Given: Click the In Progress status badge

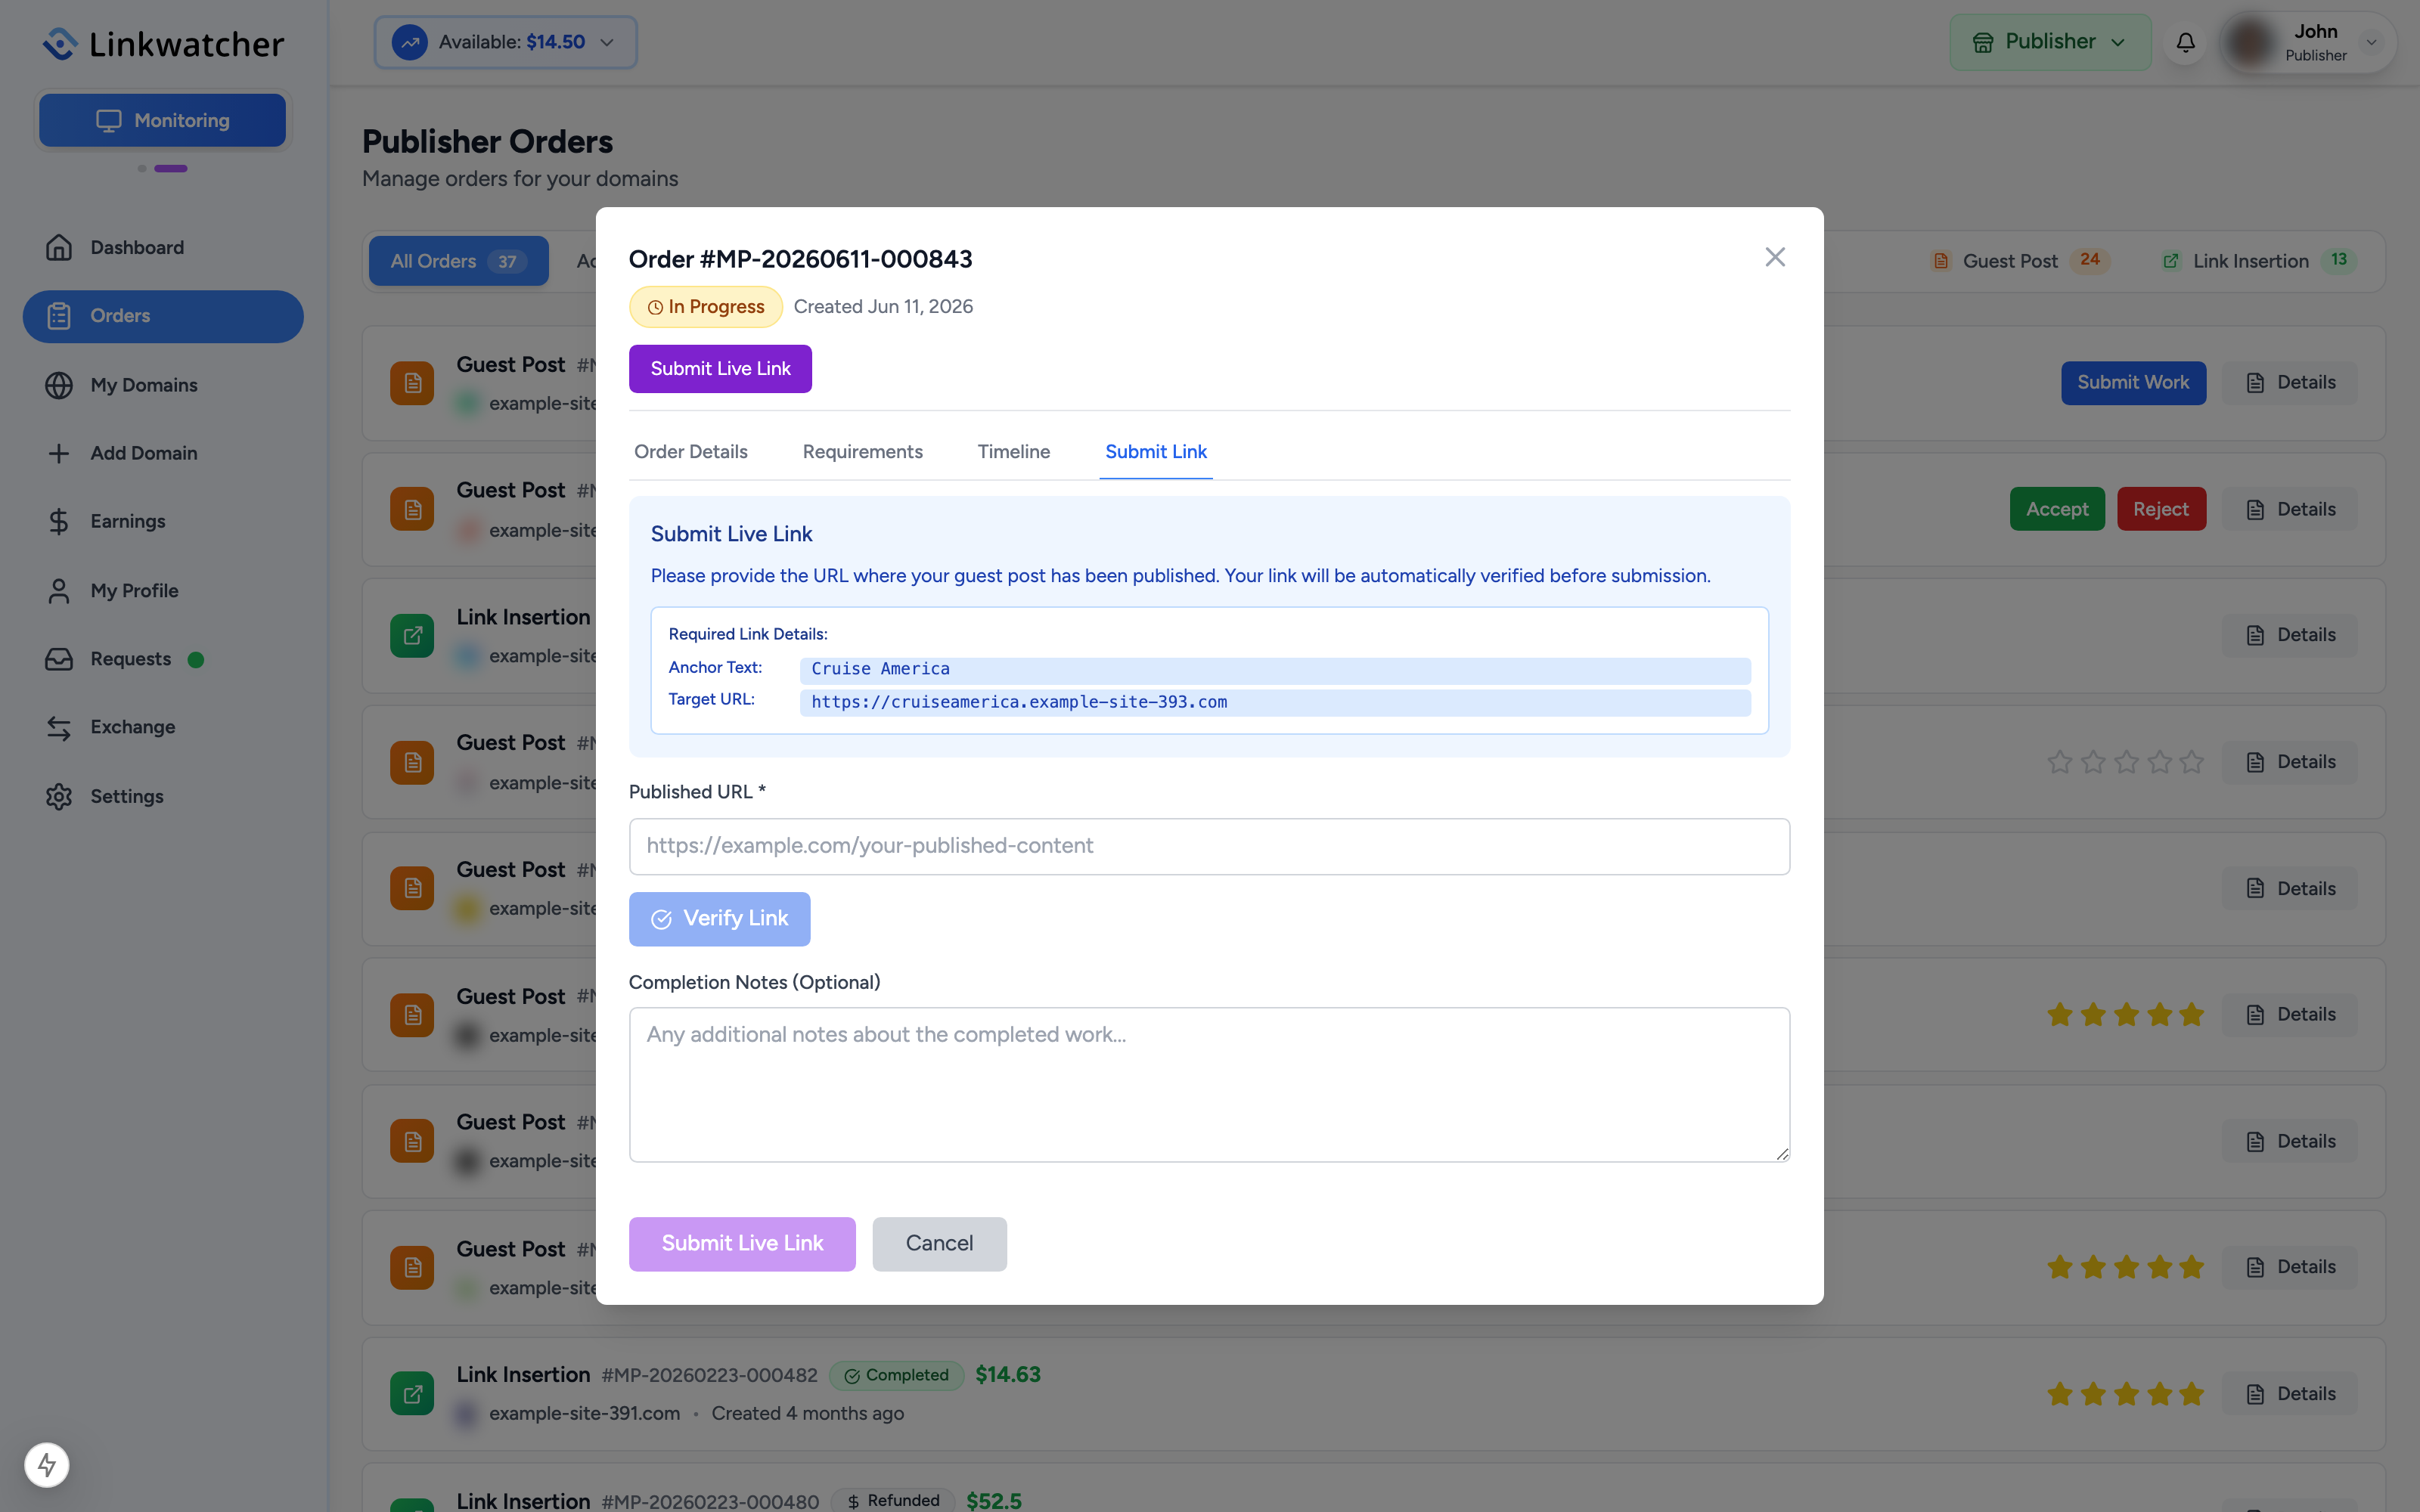Looking at the screenshot, I should (x=705, y=307).
